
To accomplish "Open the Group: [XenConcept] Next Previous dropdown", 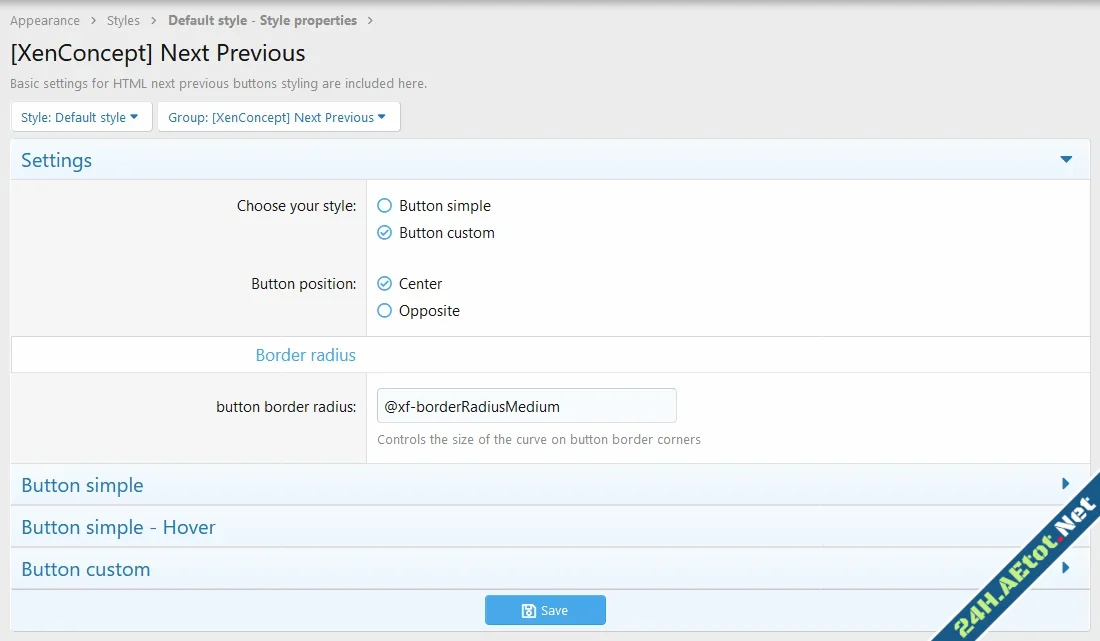I will pos(278,117).
